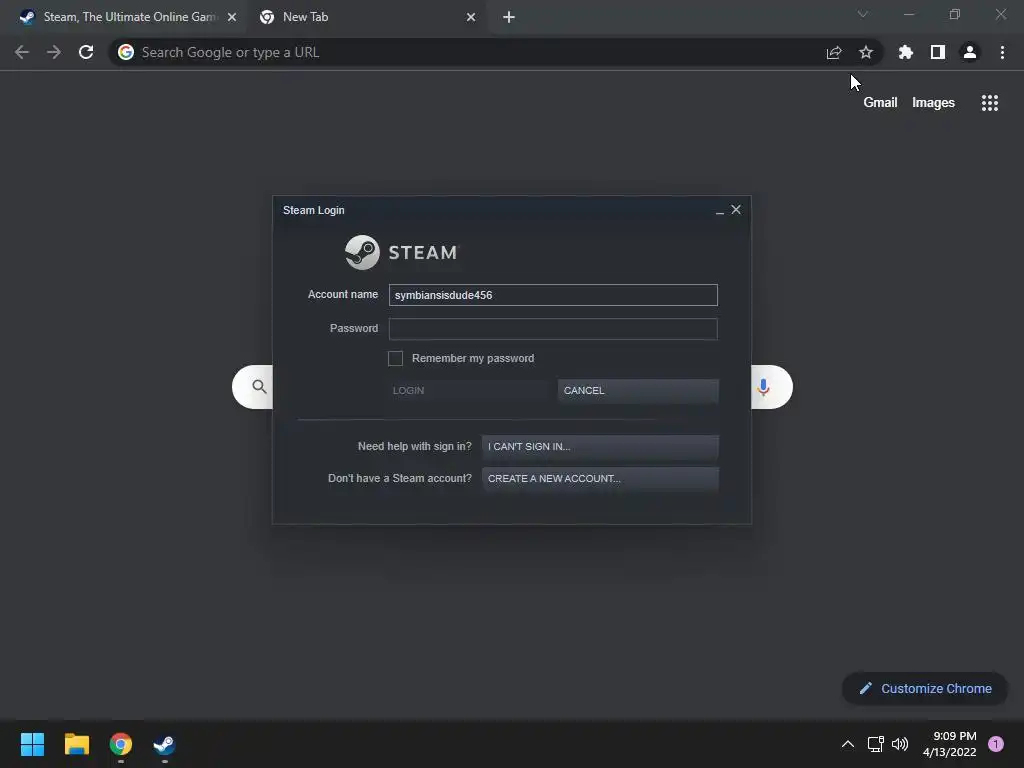Expand Chrome tab search chevron
This screenshot has width=1024, height=768.
863,14
